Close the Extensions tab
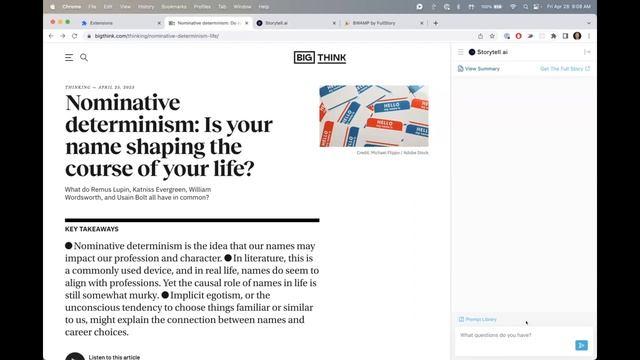 (x=159, y=23)
